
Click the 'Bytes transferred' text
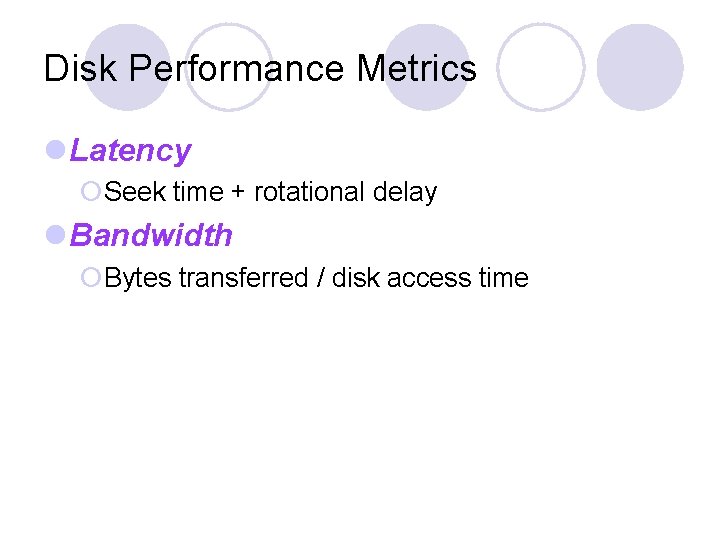205,278
